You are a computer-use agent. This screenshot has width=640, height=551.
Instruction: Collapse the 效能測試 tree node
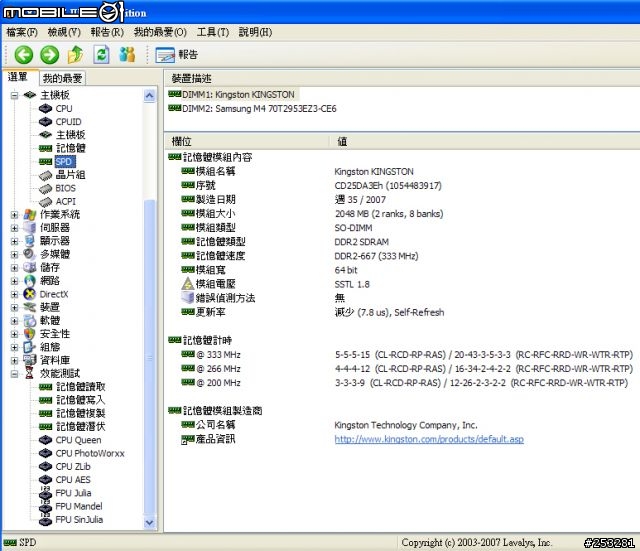pyautogui.click(x=14, y=374)
